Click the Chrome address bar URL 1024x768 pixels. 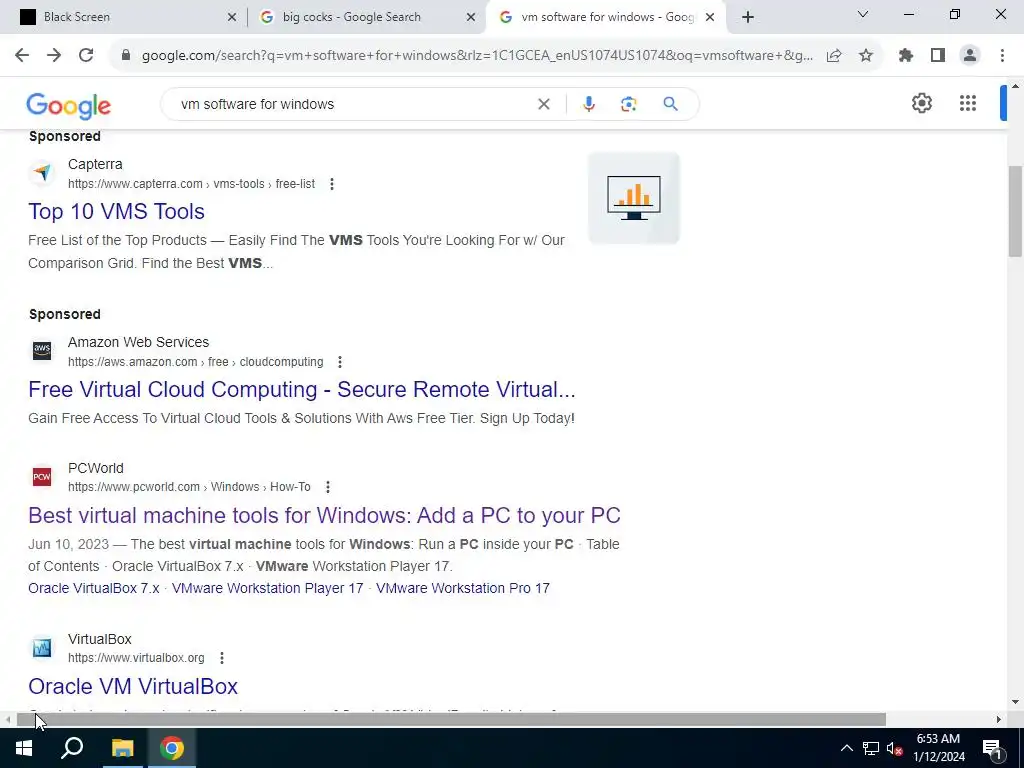coord(477,56)
